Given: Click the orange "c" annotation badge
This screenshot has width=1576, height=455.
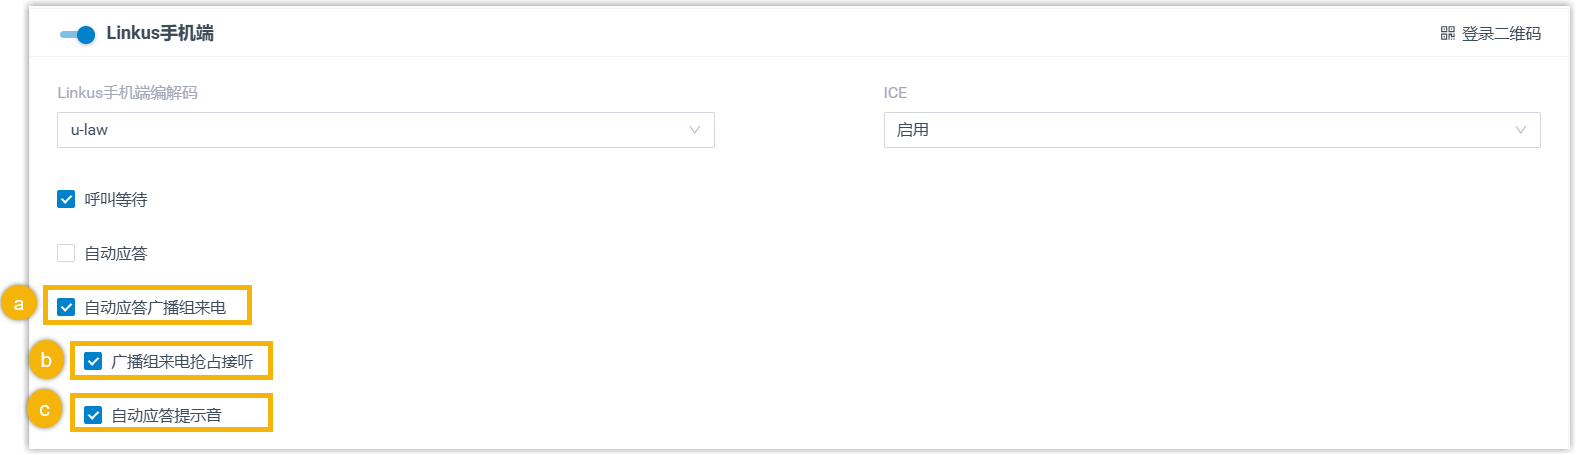Looking at the screenshot, I should (x=45, y=410).
